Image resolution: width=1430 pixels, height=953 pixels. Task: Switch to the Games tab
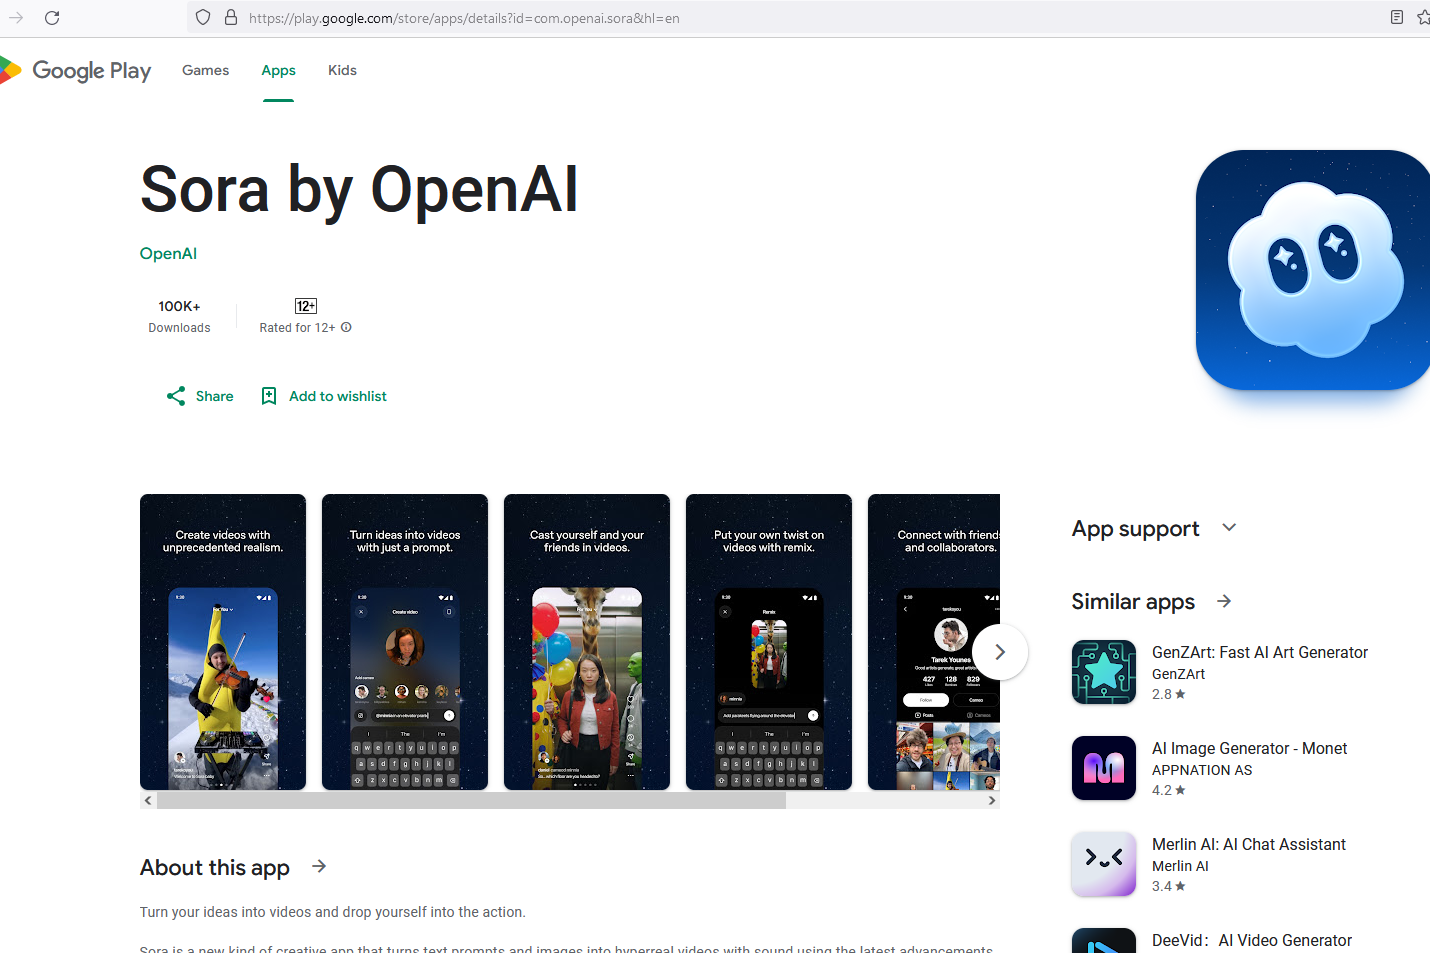pos(205,70)
